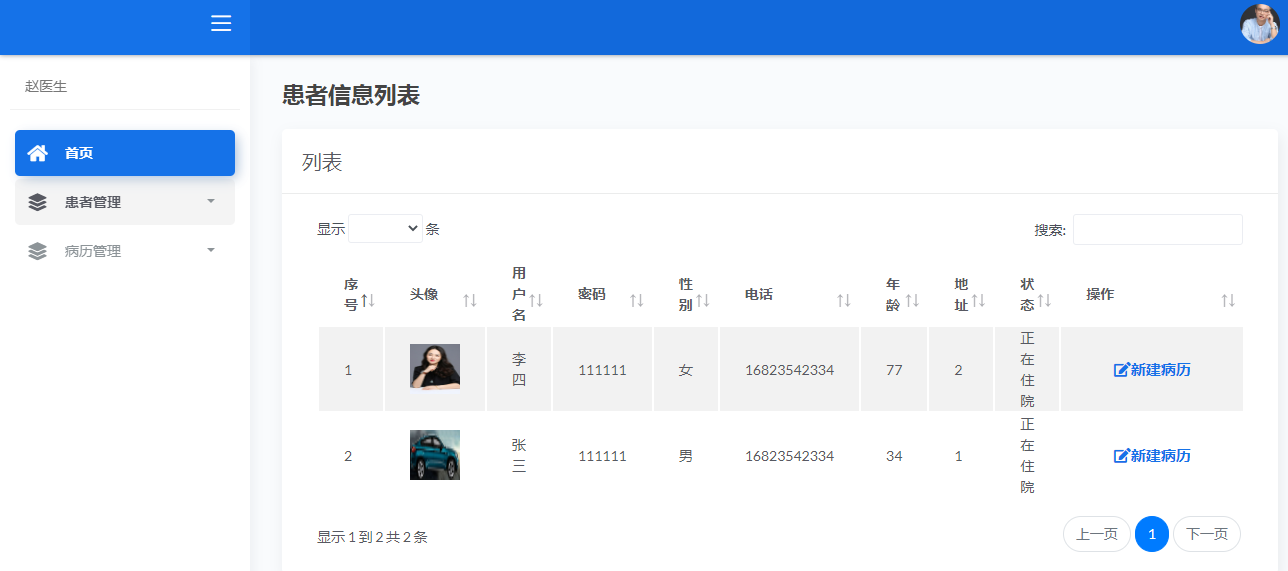Click 新建病历 link for 李四
Viewport: 1288px width, 571px height.
pyautogui.click(x=1152, y=370)
